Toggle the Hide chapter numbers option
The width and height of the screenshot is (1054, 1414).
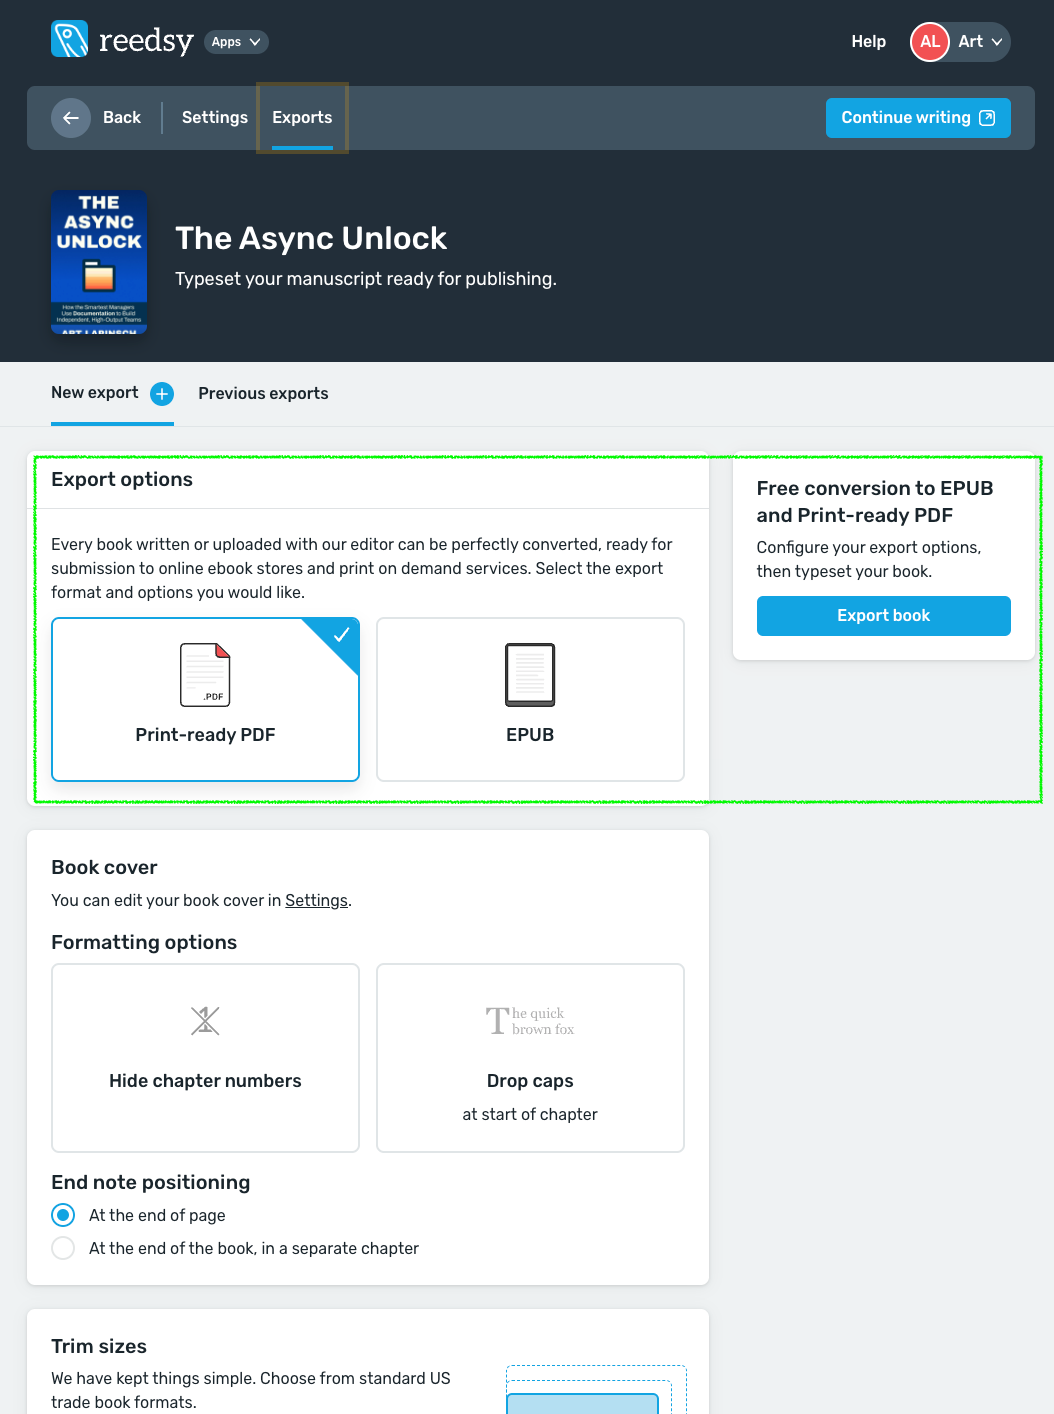click(x=205, y=1058)
